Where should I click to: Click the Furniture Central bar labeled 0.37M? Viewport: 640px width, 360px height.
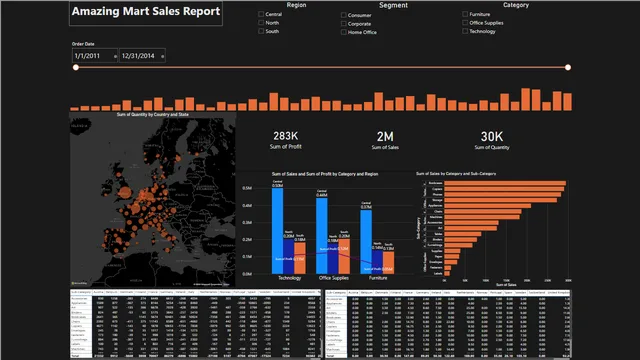pos(366,242)
